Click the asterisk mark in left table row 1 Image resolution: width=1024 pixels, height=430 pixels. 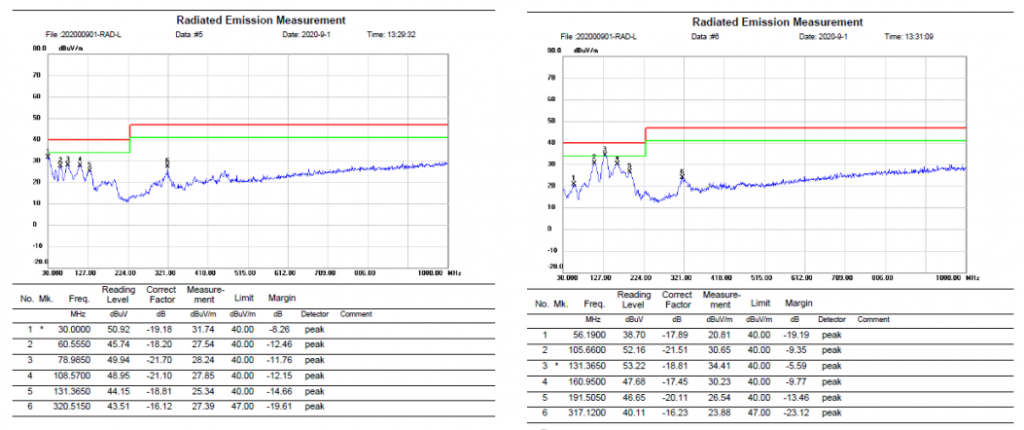coord(42,328)
